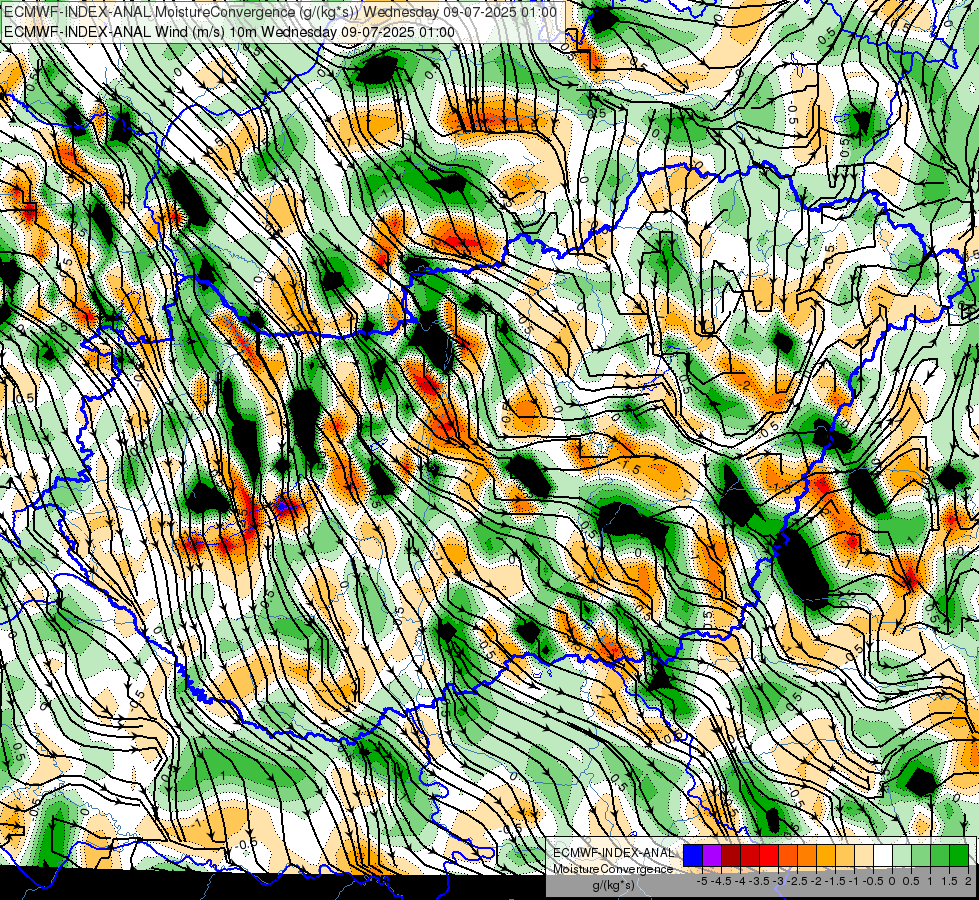
Task: Click the -2.5 tick label on legend
Action: coord(798,881)
